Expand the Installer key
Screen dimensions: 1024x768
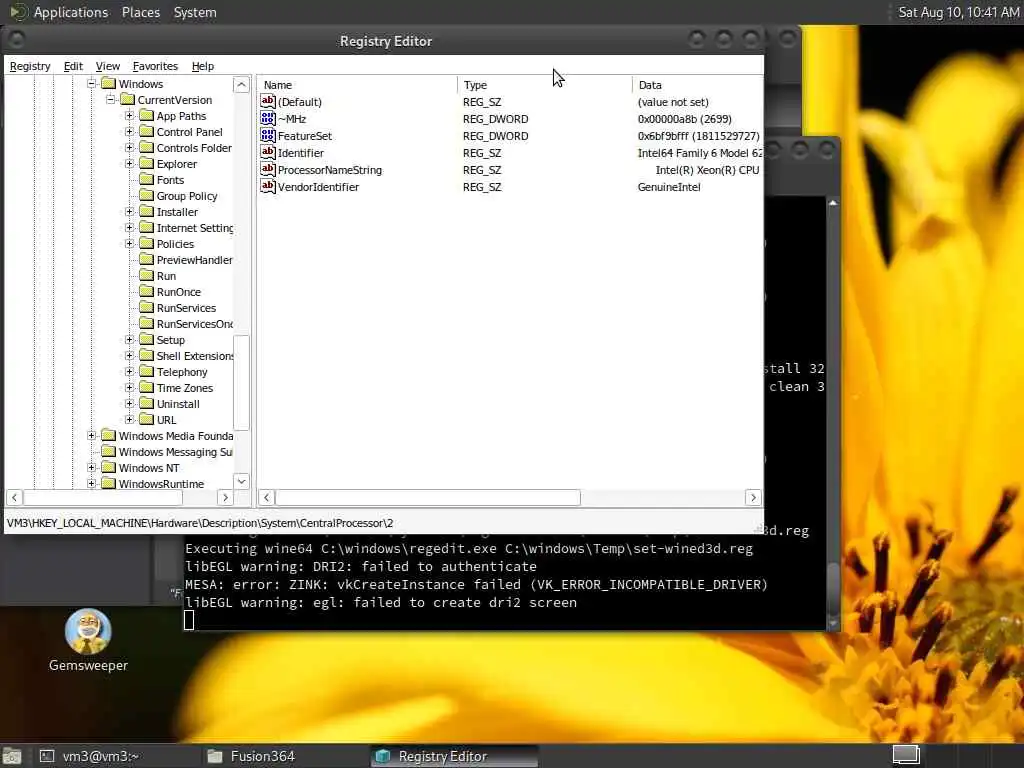tap(129, 212)
